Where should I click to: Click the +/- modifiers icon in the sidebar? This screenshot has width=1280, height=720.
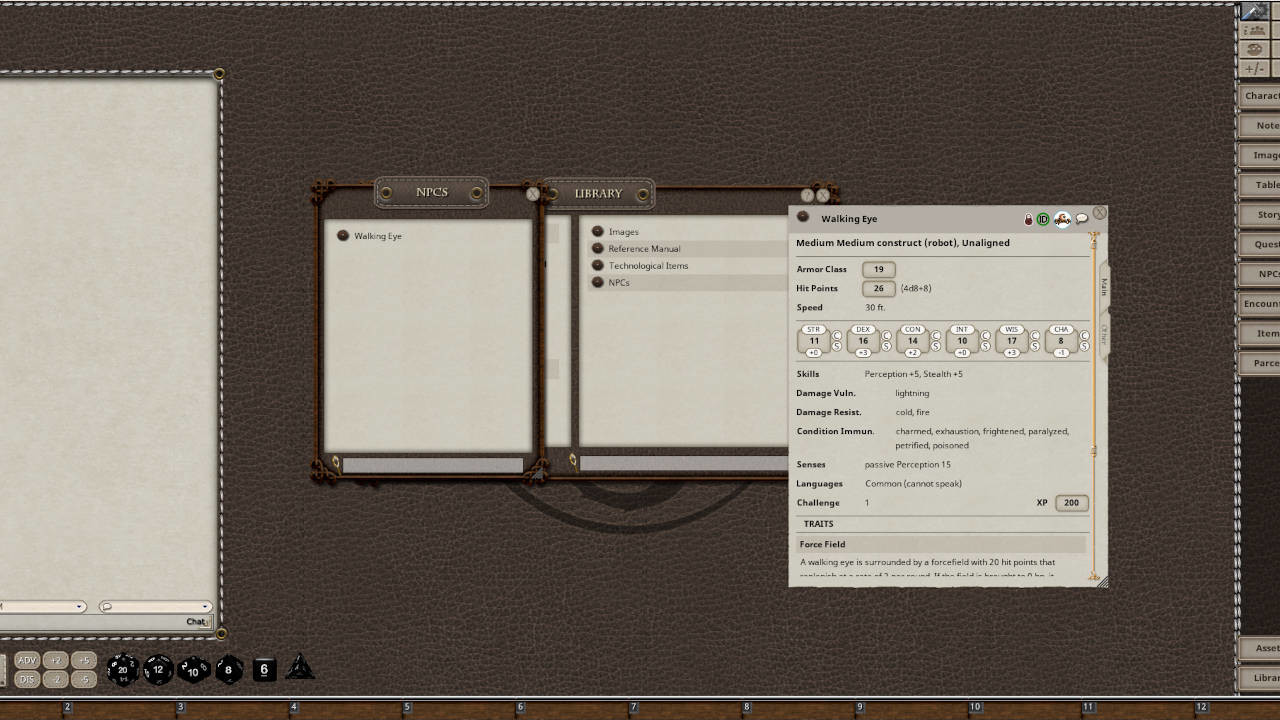click(x=1254, y=68)
